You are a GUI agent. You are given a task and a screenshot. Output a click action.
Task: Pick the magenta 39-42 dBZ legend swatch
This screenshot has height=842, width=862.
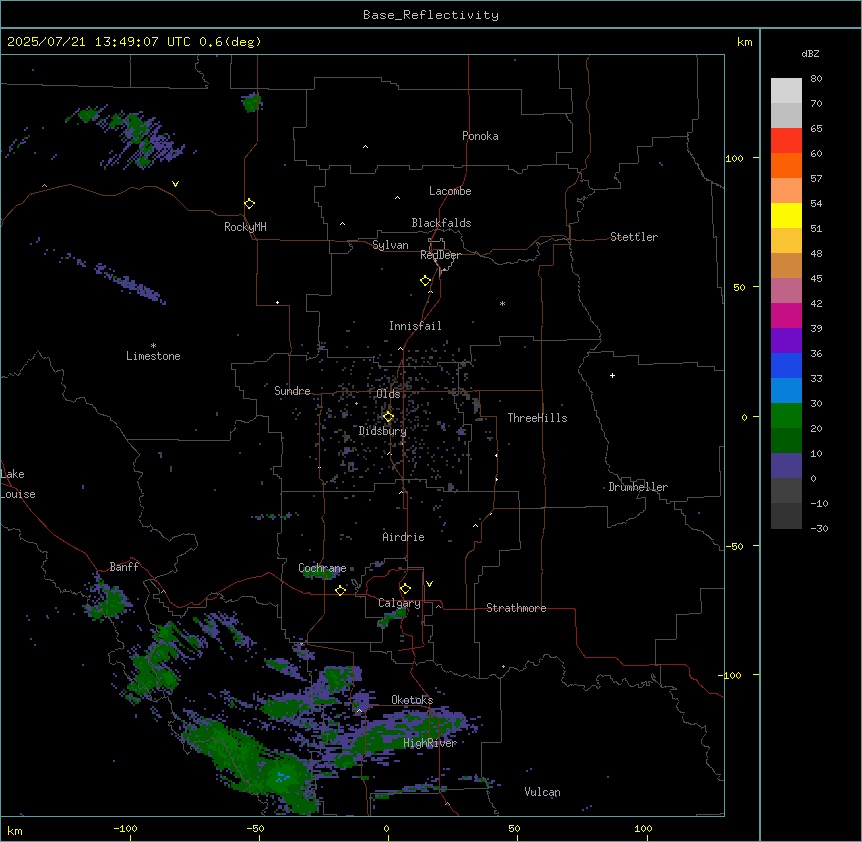[786, 315]
